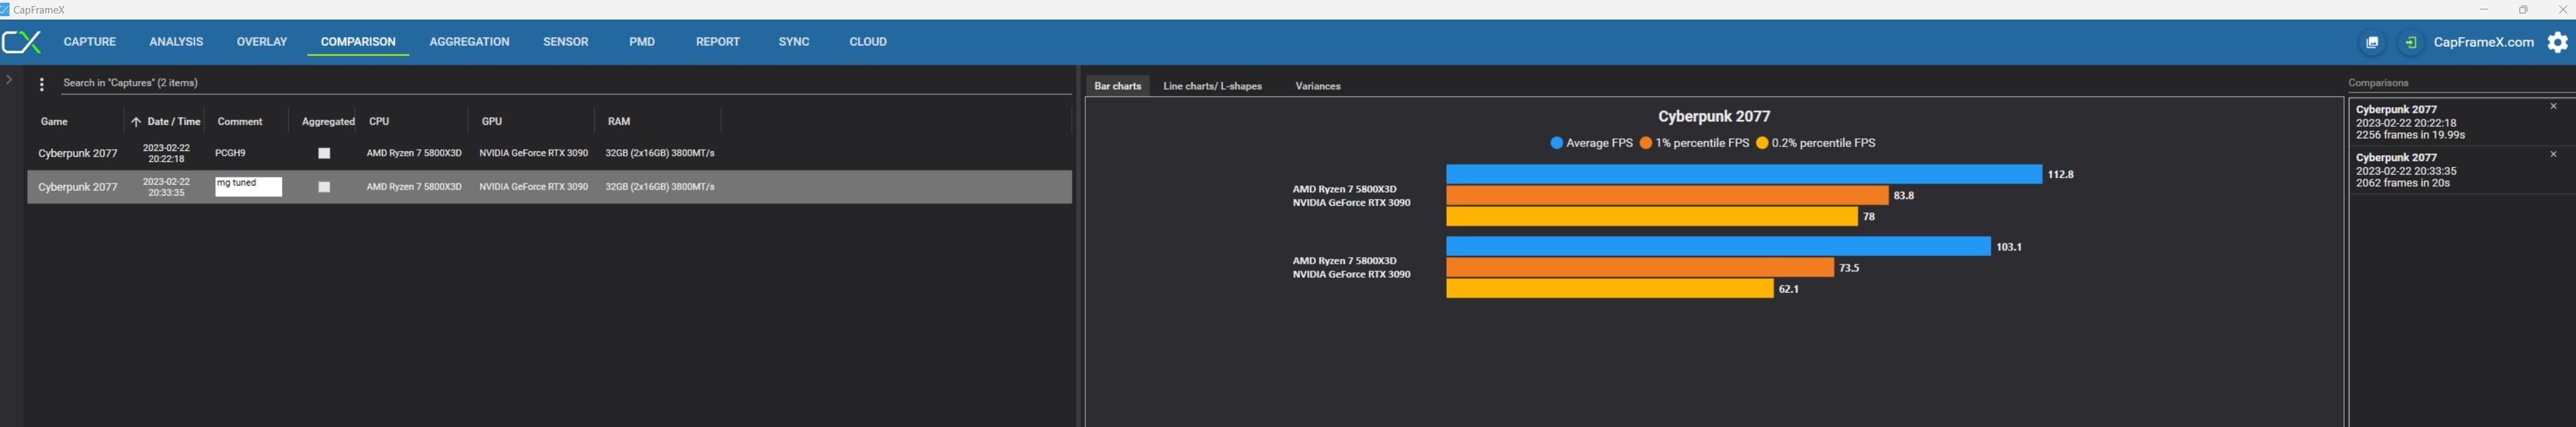Switch to Line charts/ L-shapes tab
Screen dimensions: 2576x427
tap(1212, 86)
